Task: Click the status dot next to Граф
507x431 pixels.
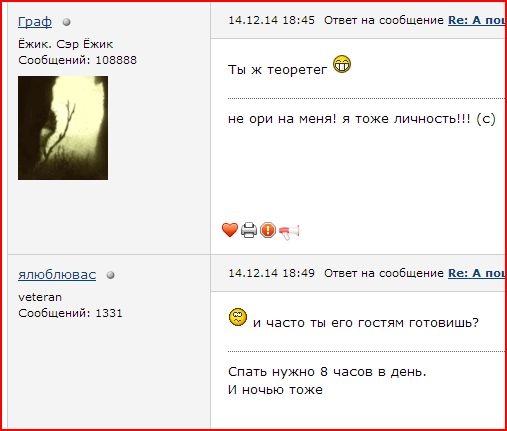Action: 67,22
